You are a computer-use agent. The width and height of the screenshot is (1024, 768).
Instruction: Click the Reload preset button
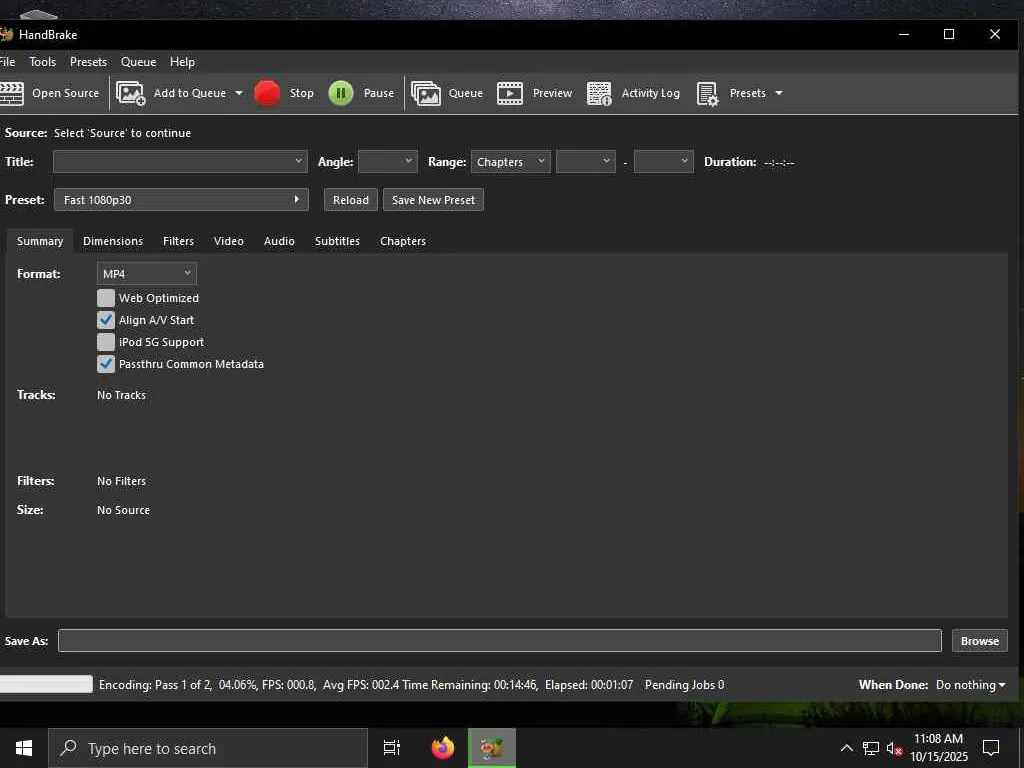351,200
